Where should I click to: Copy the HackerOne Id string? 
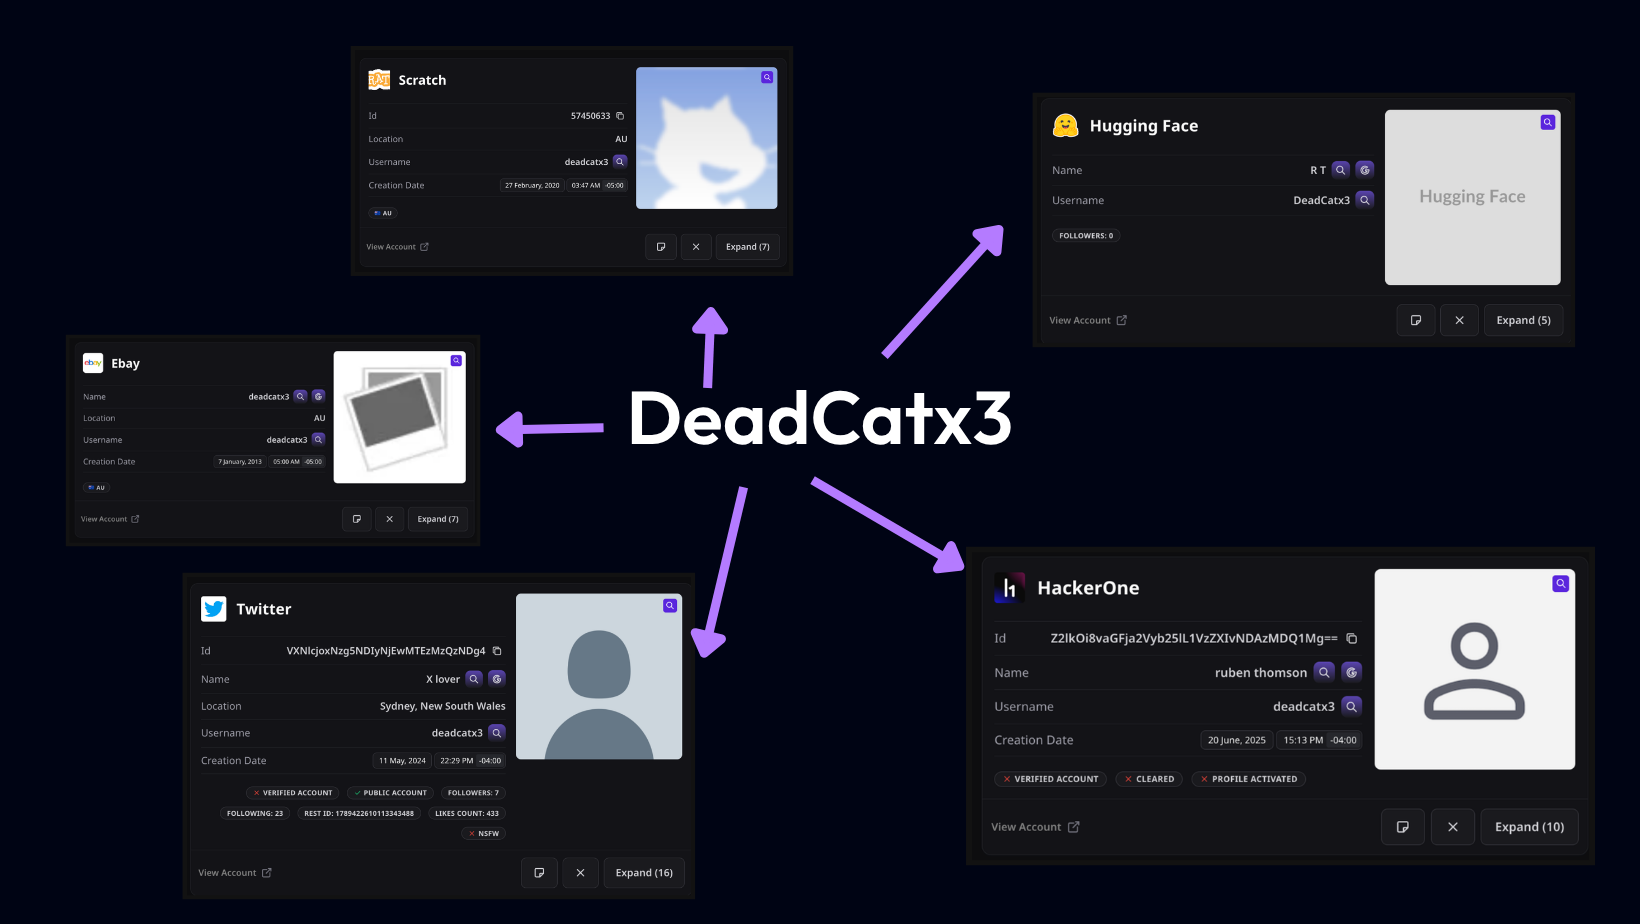pos(1352,638)
